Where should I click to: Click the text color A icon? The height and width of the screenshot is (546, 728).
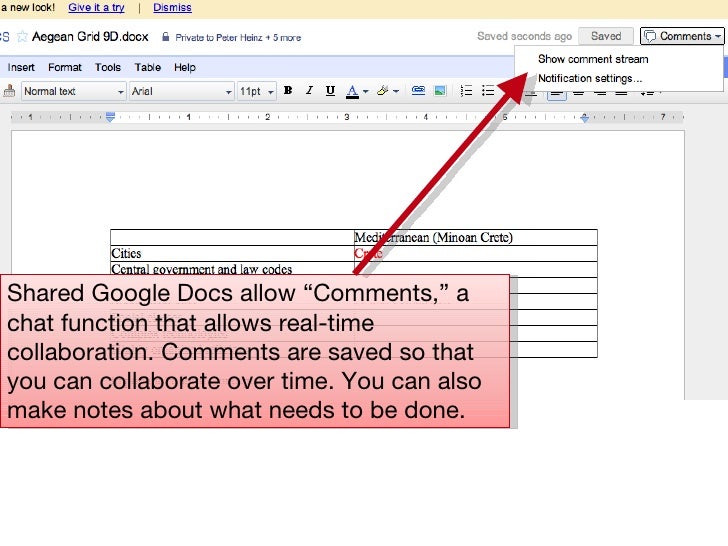pos(352,91)
